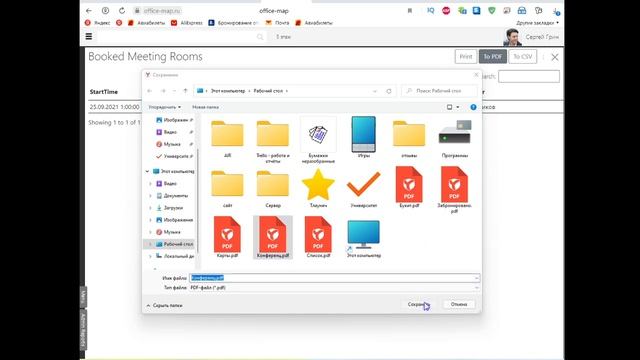
Task: Click the green shield extension icon
Action: tap(491, 11)
